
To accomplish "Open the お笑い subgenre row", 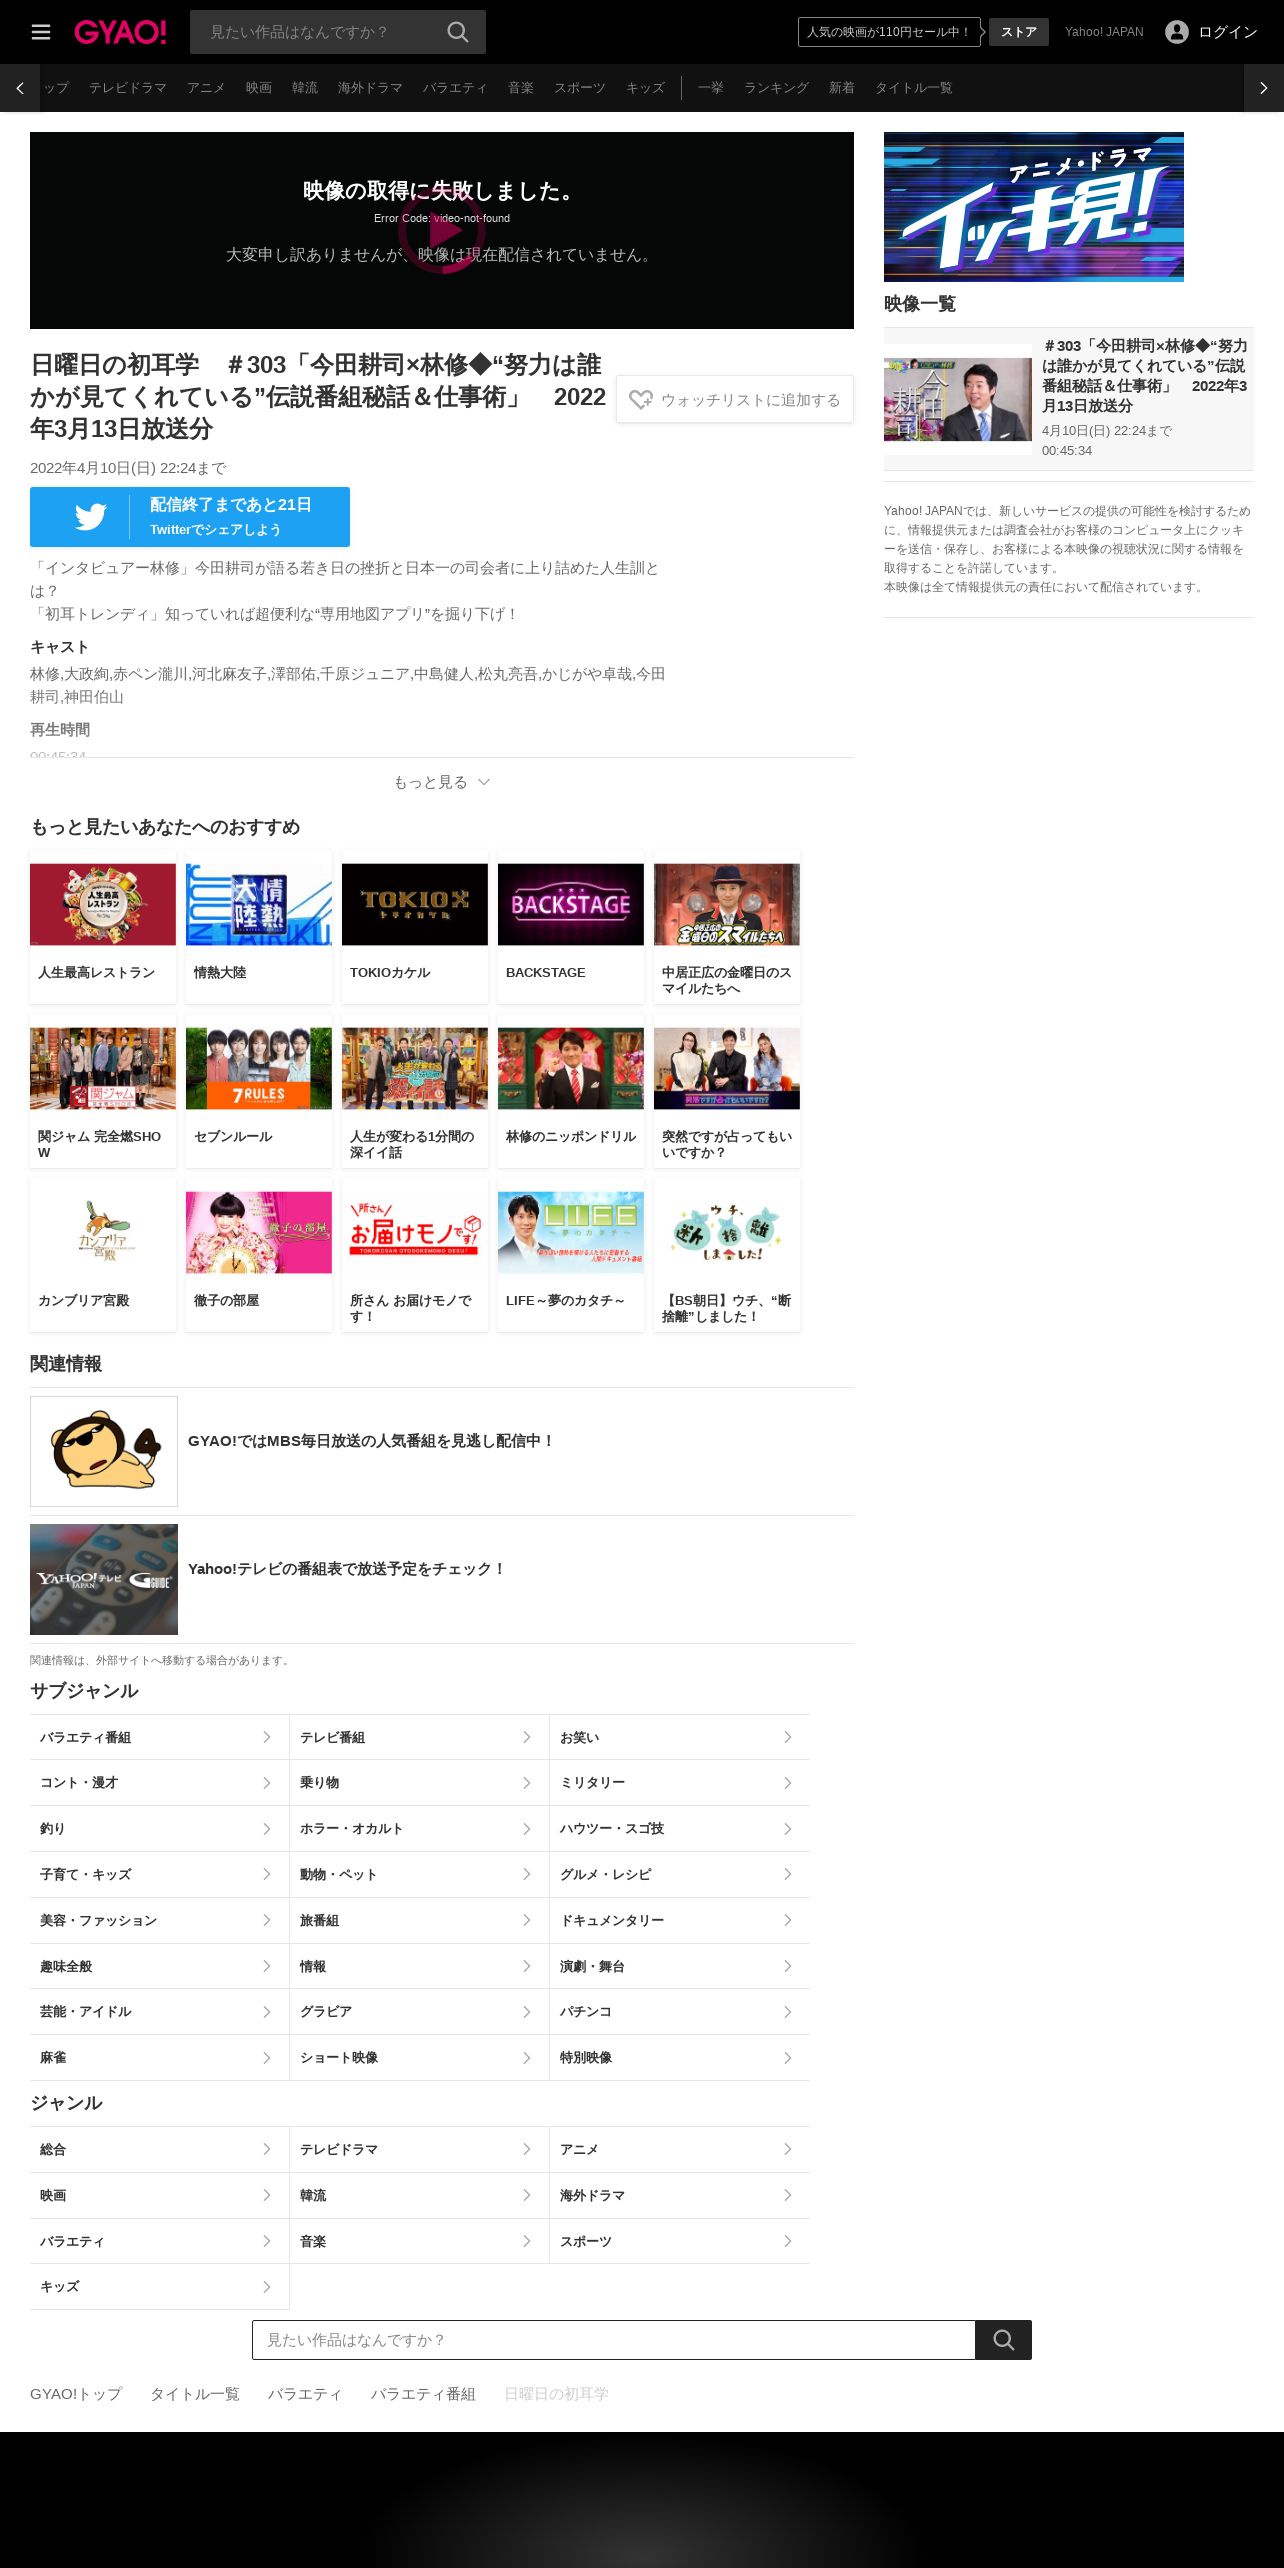I will point(680,1737).
